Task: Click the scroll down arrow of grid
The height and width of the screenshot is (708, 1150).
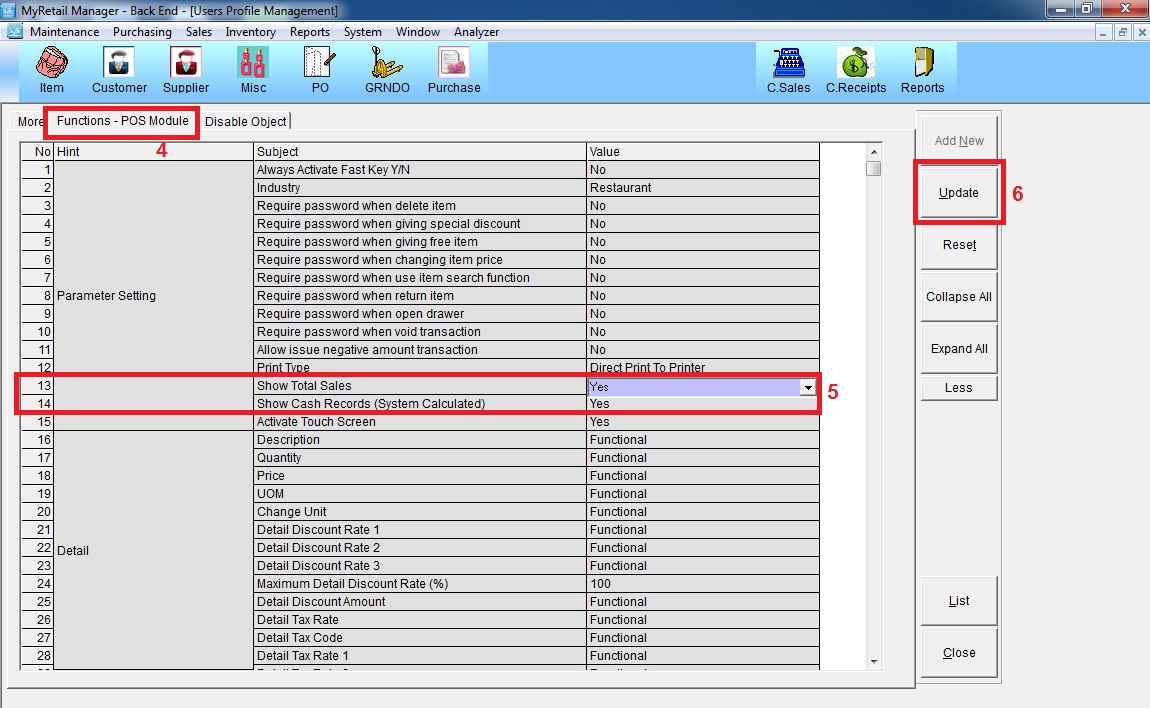Action: [x=874, y=661]
